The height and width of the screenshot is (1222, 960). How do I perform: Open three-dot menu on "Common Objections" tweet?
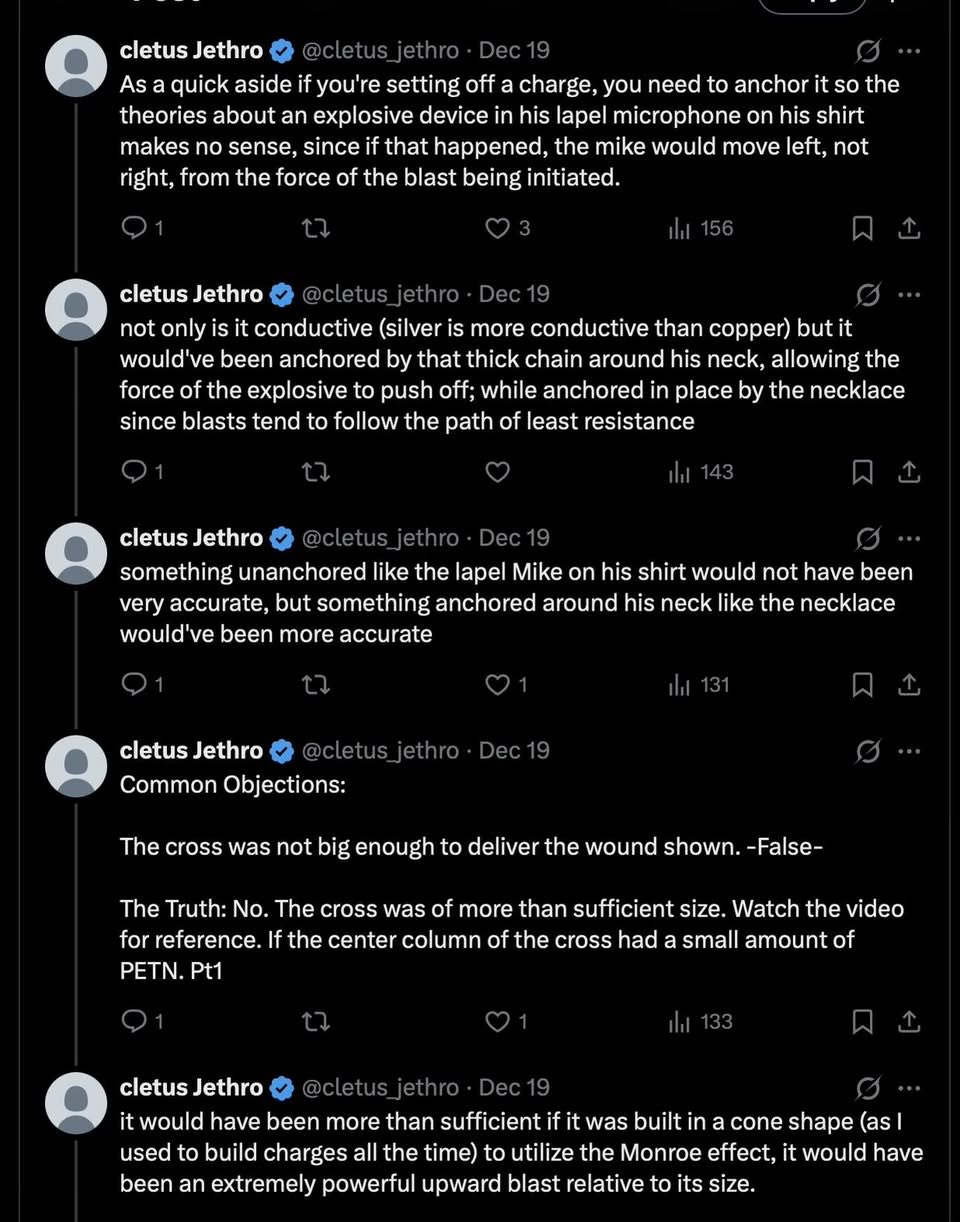coord(908,751)
